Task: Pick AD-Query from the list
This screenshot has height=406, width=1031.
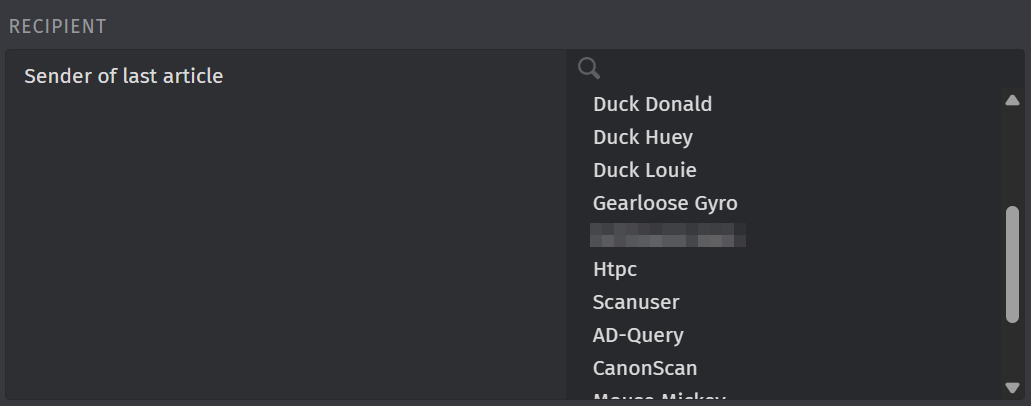Action: point(638,335)
